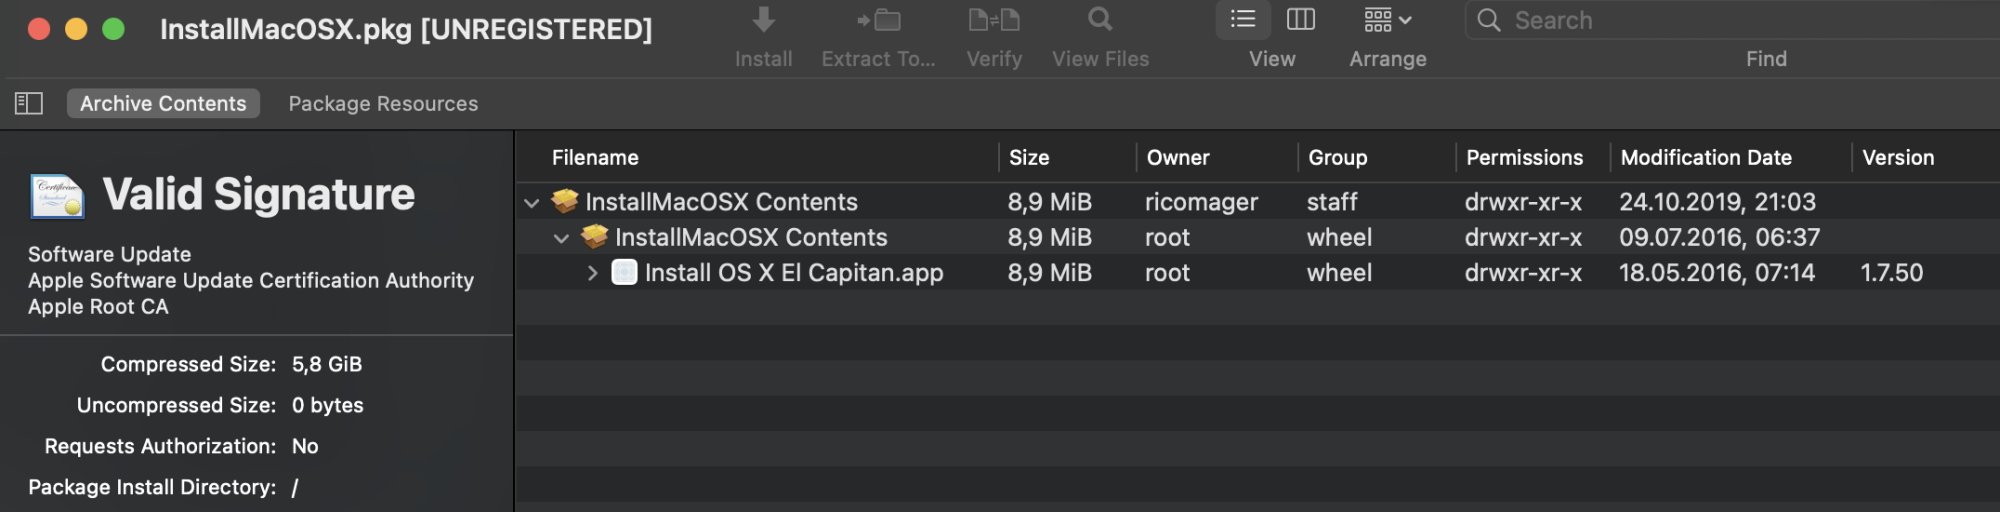Switch to list view mode
The width and height of the screenshot is (2000, 512).
pos(1243,20)
